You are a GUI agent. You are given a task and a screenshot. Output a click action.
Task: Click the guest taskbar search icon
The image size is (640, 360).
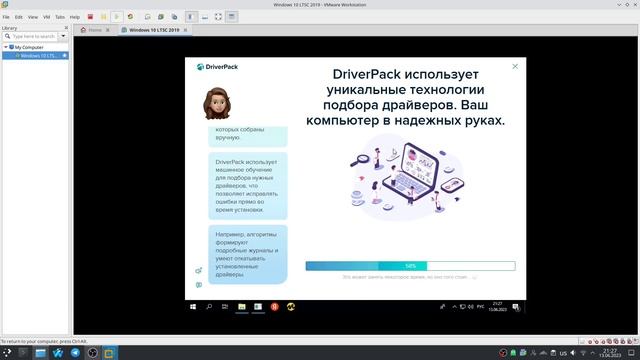(209, 307)
